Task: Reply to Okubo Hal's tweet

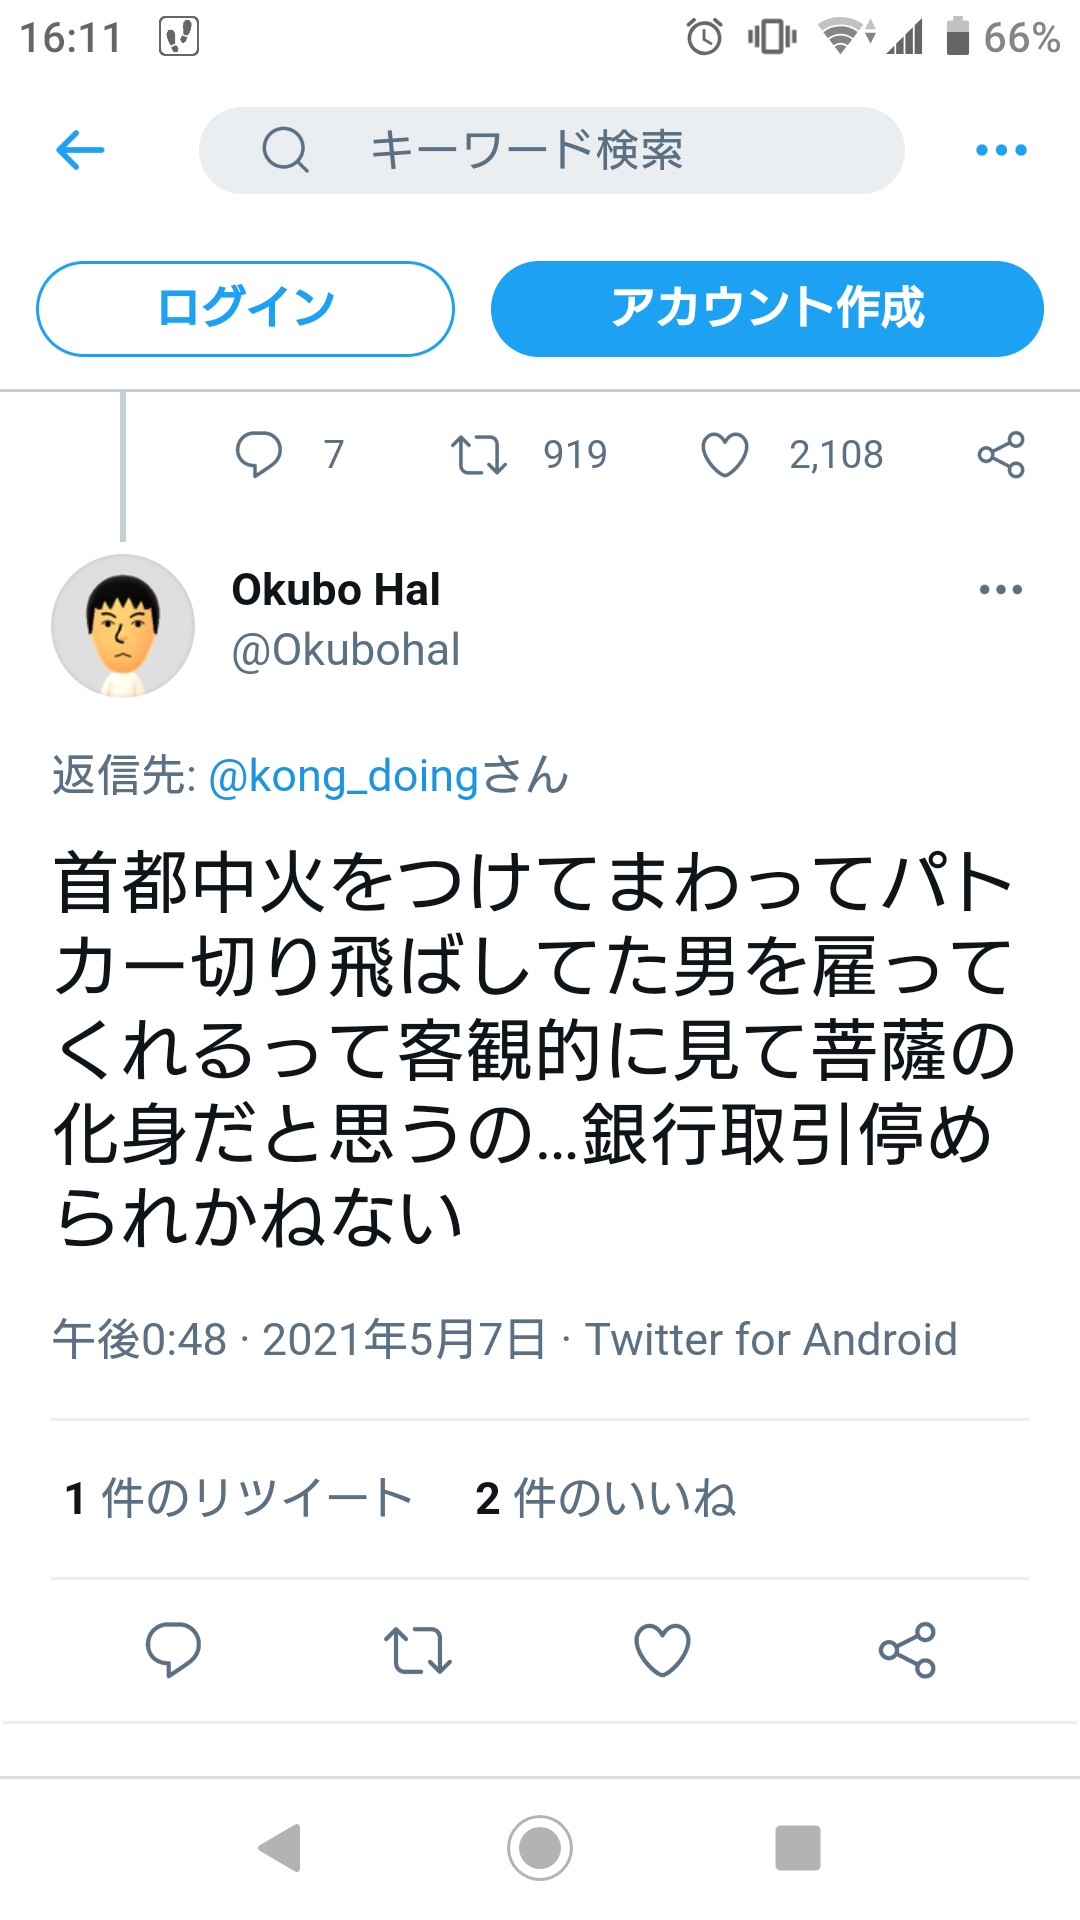Action: pyautogui.click(x=173, y=1650)
